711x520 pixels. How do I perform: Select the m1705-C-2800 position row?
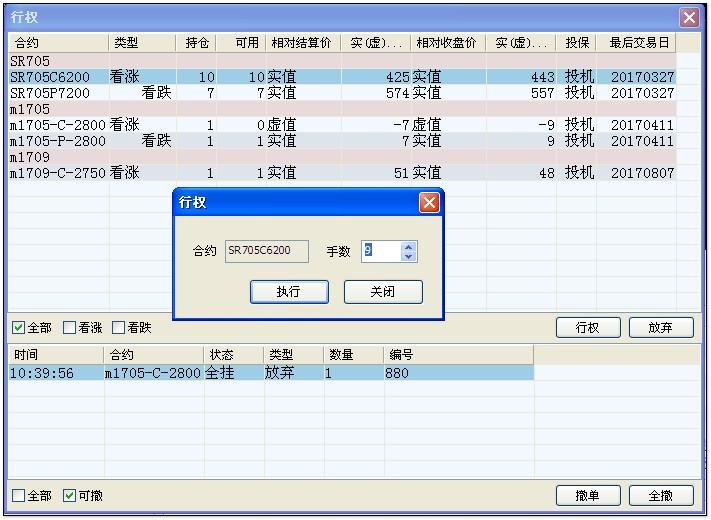click(342, 125)
